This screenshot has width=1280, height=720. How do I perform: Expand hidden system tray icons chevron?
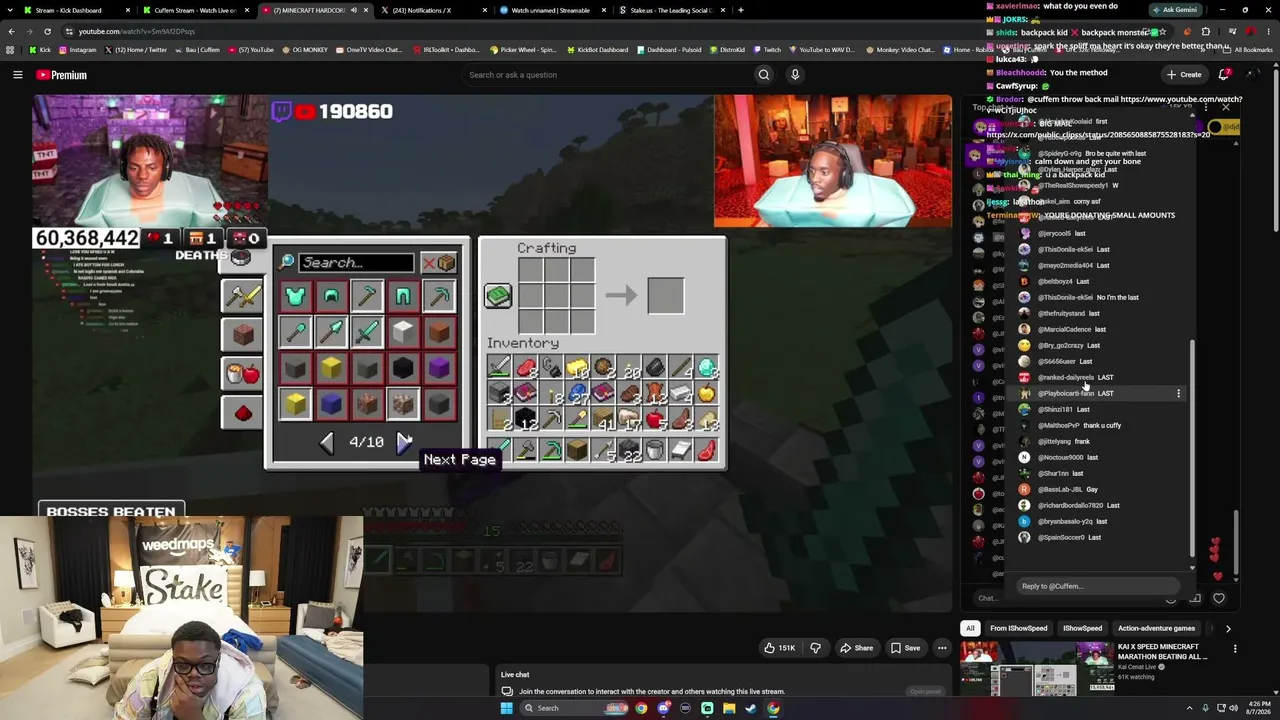[1189, 708]
